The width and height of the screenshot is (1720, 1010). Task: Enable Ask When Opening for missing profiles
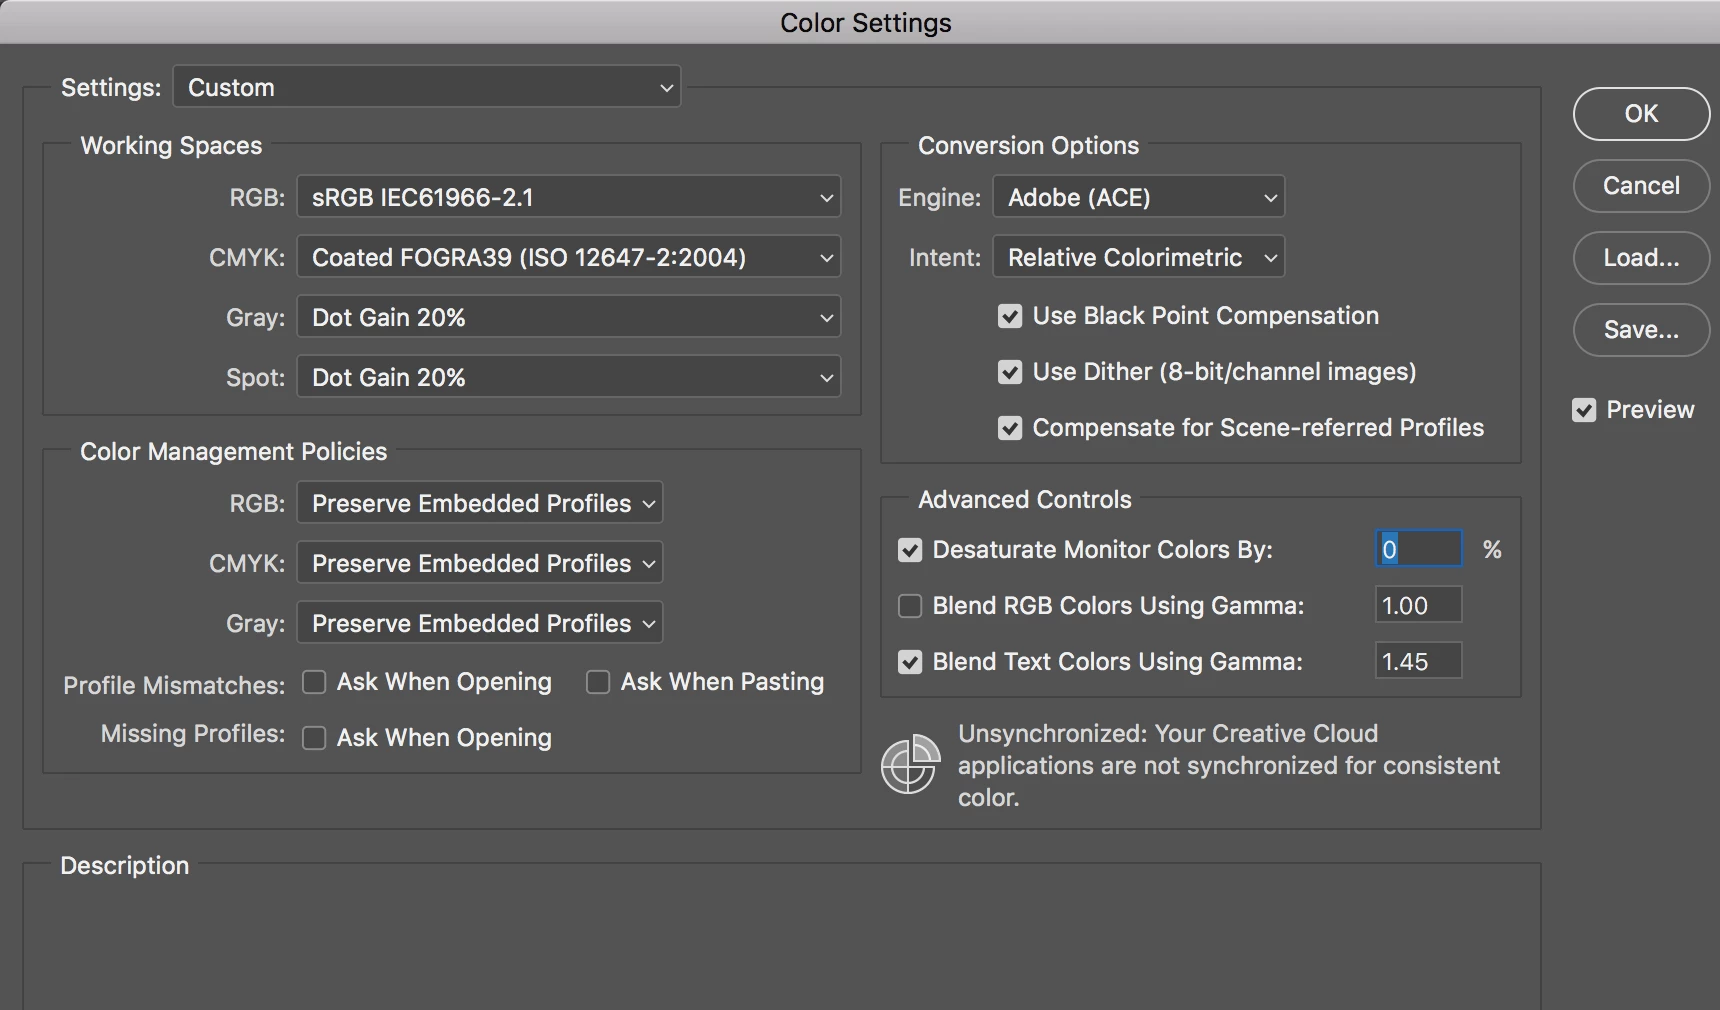point(314,738)
